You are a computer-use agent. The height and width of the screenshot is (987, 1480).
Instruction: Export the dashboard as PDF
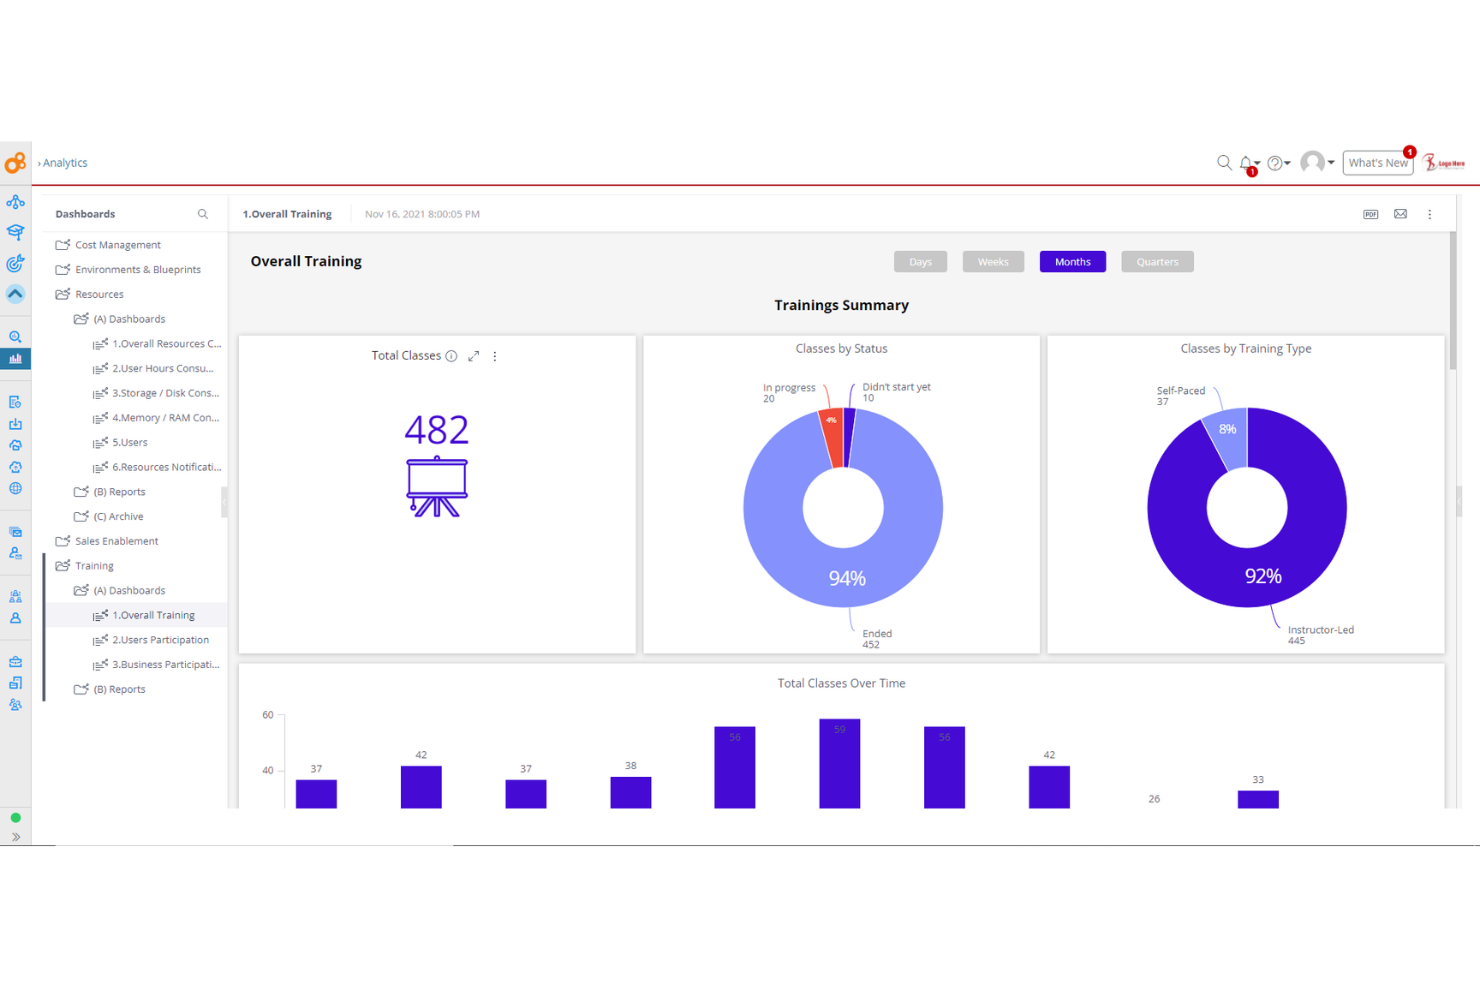tap(1370, 213)
